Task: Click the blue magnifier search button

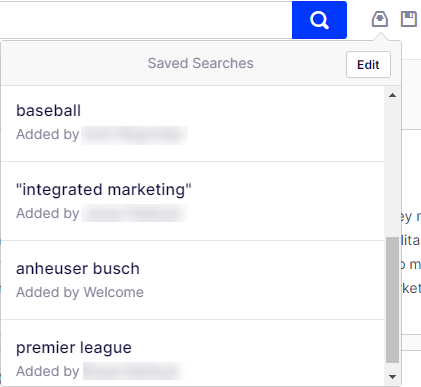Action: click(319, 20)
